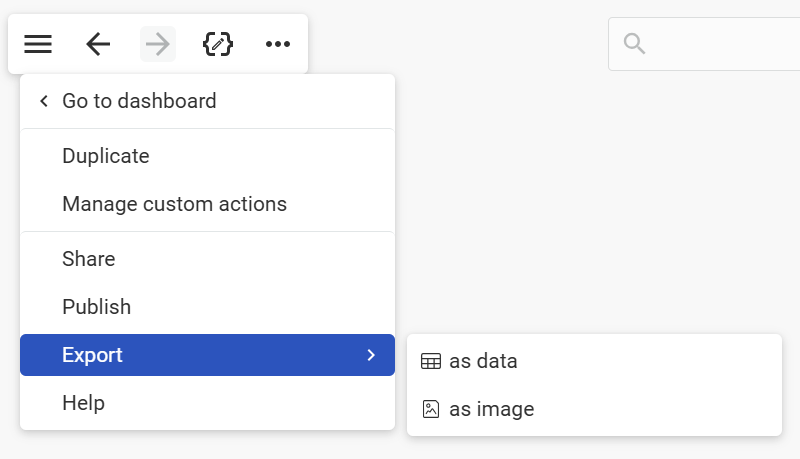Export 'as data' from the submenu

tap(484, 361)
